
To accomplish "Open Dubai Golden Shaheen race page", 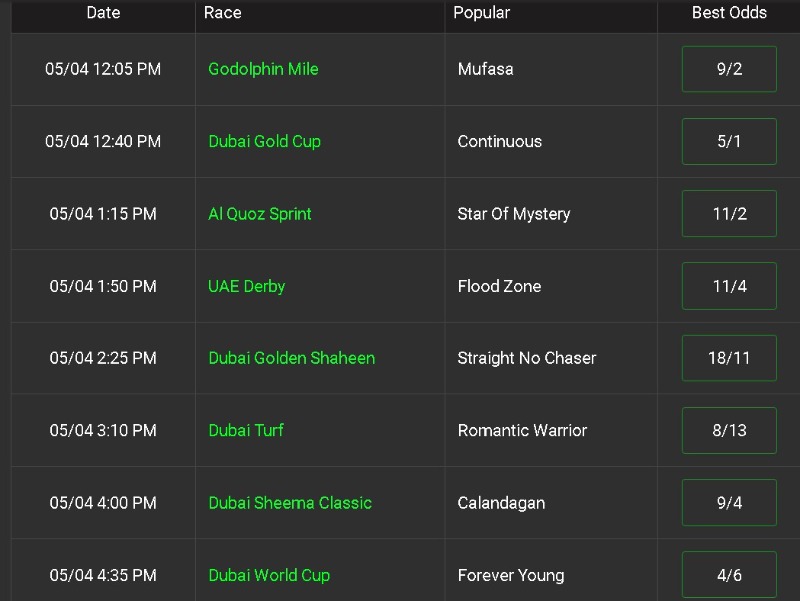I will [291, 358].
